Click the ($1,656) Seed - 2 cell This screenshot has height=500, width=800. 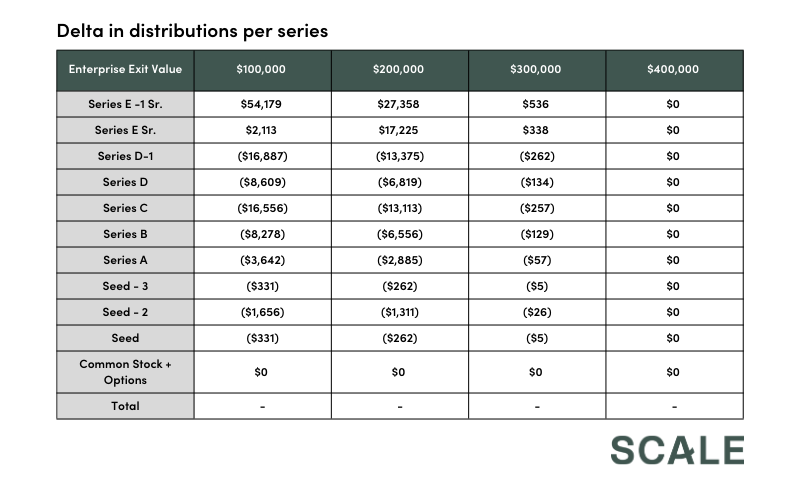(262, 312)
